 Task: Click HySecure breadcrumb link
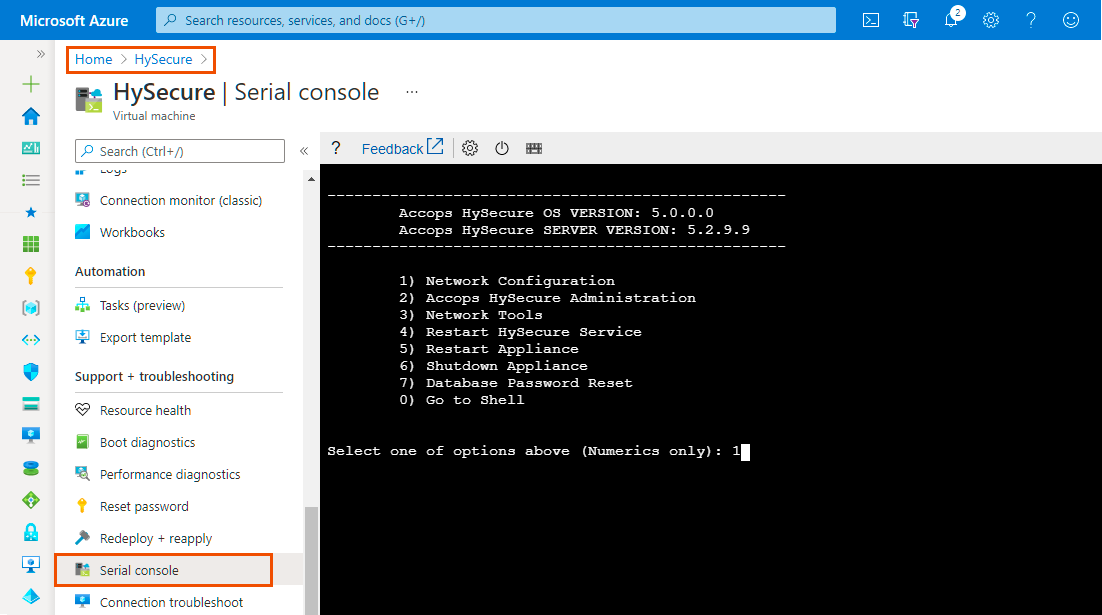tap(163, 60)
